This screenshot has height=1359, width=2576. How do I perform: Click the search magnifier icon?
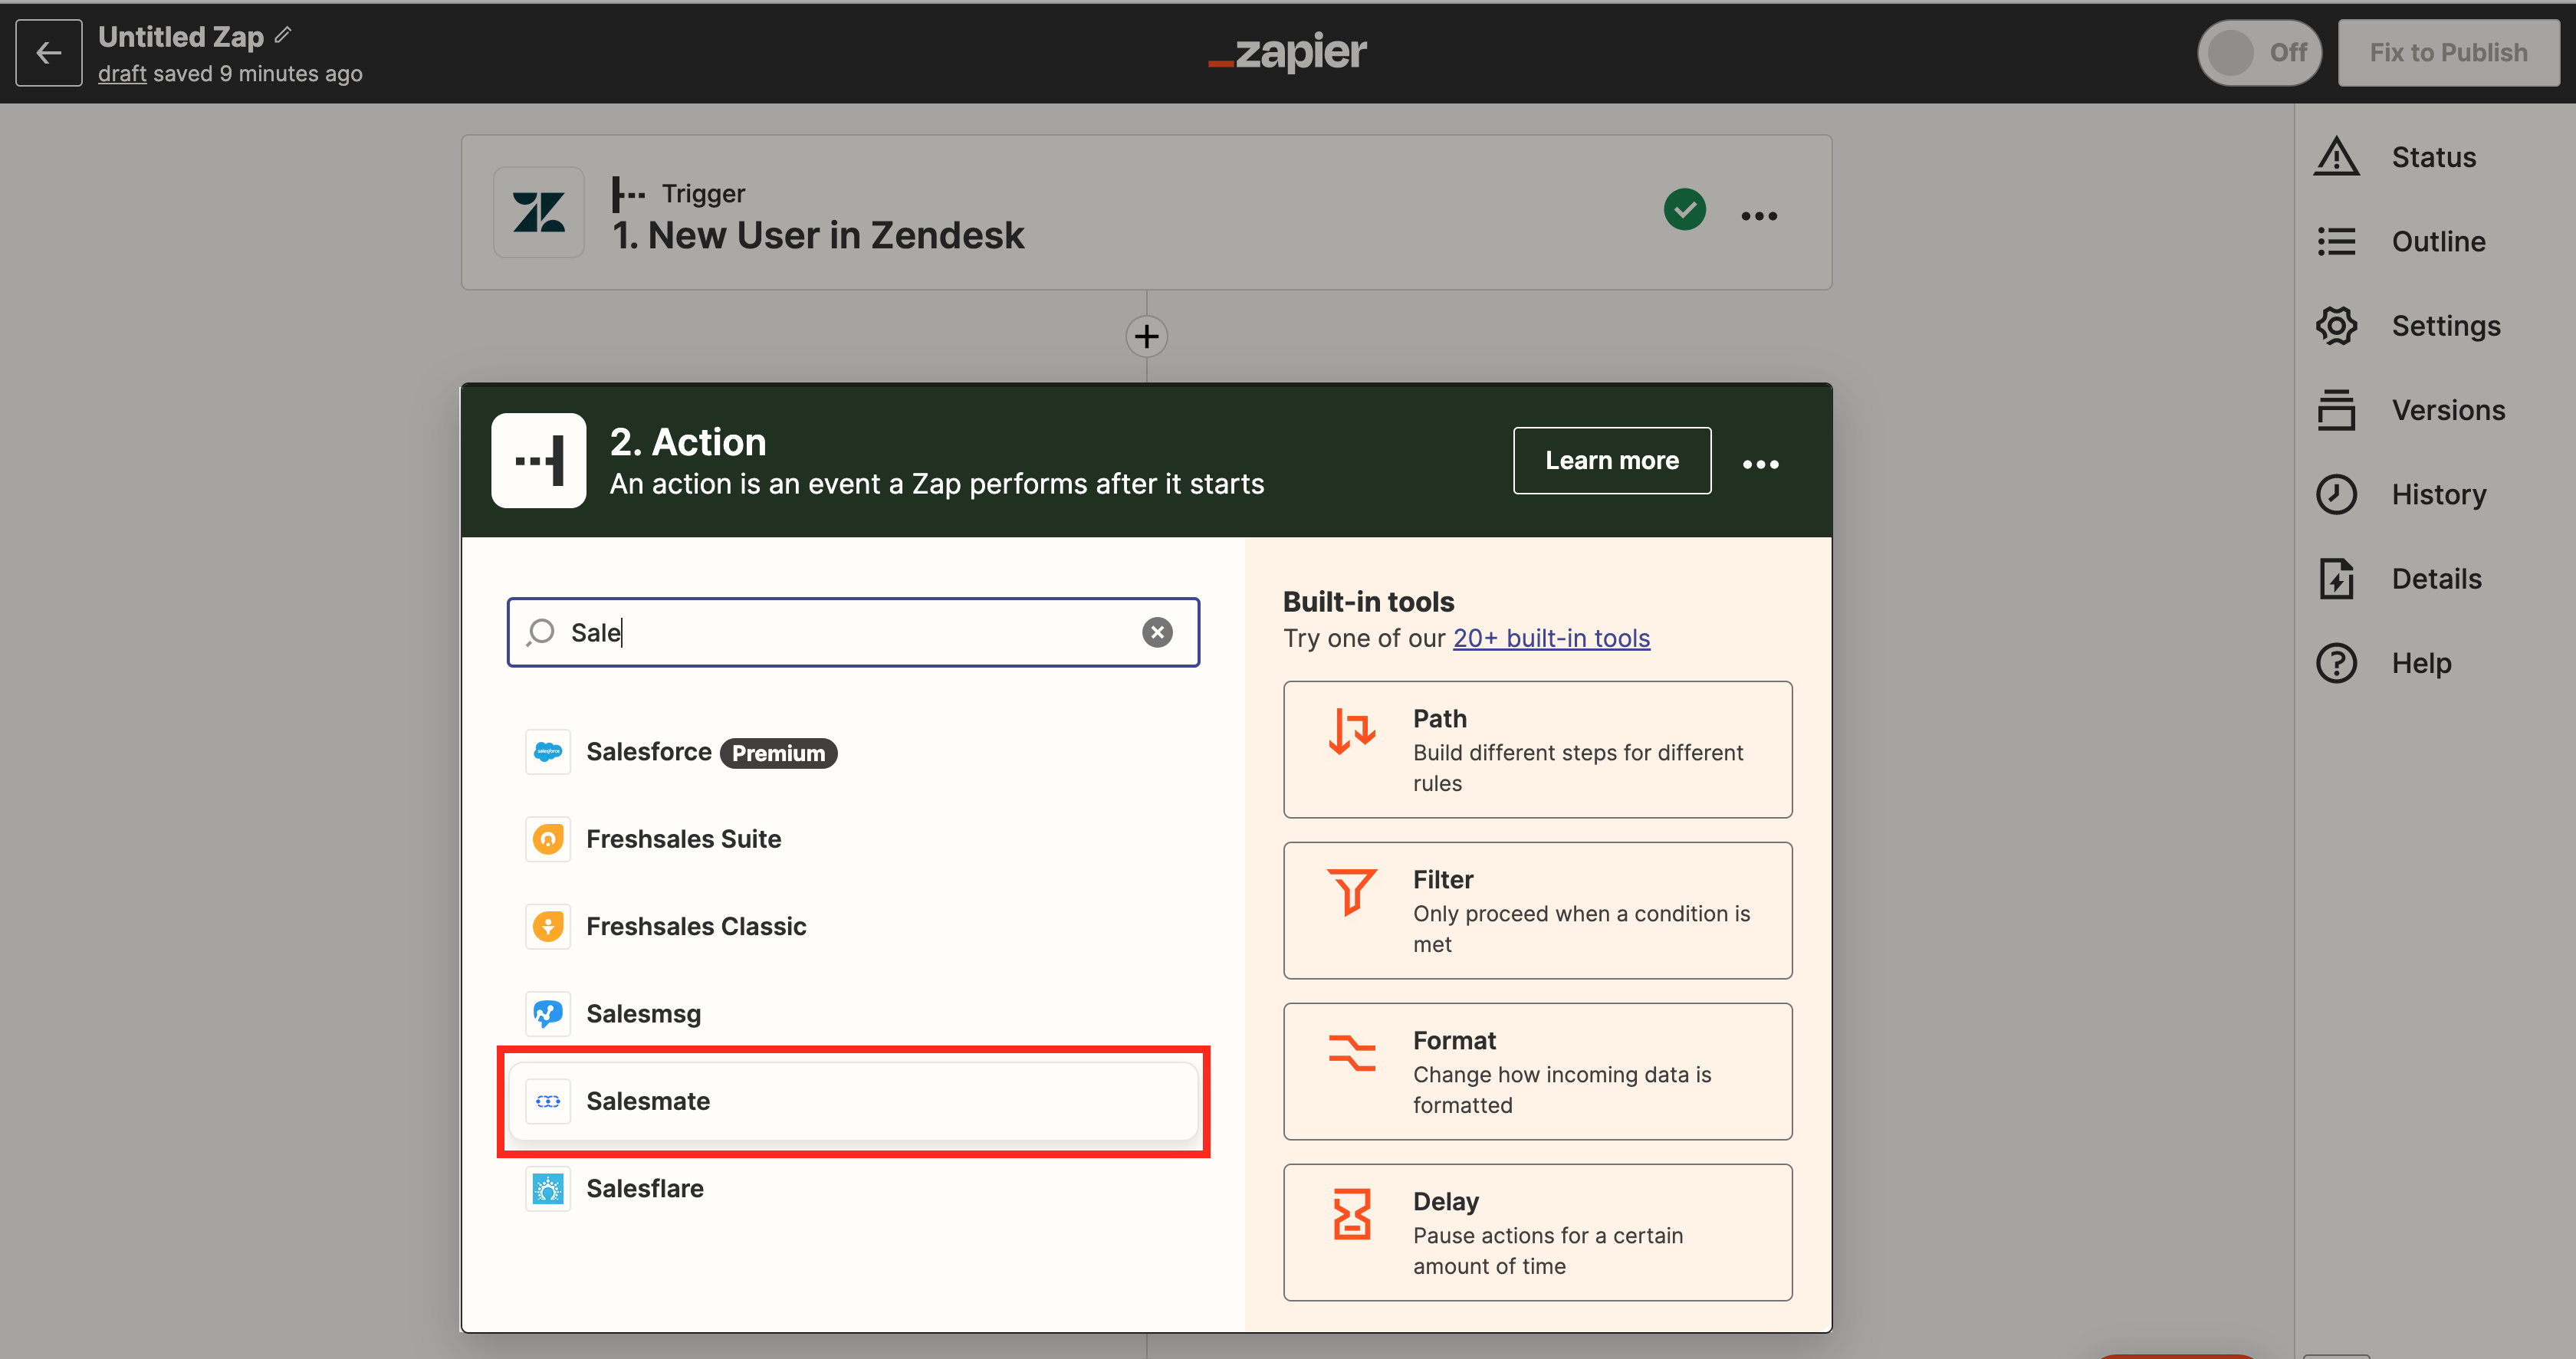[x=541, y=632]
